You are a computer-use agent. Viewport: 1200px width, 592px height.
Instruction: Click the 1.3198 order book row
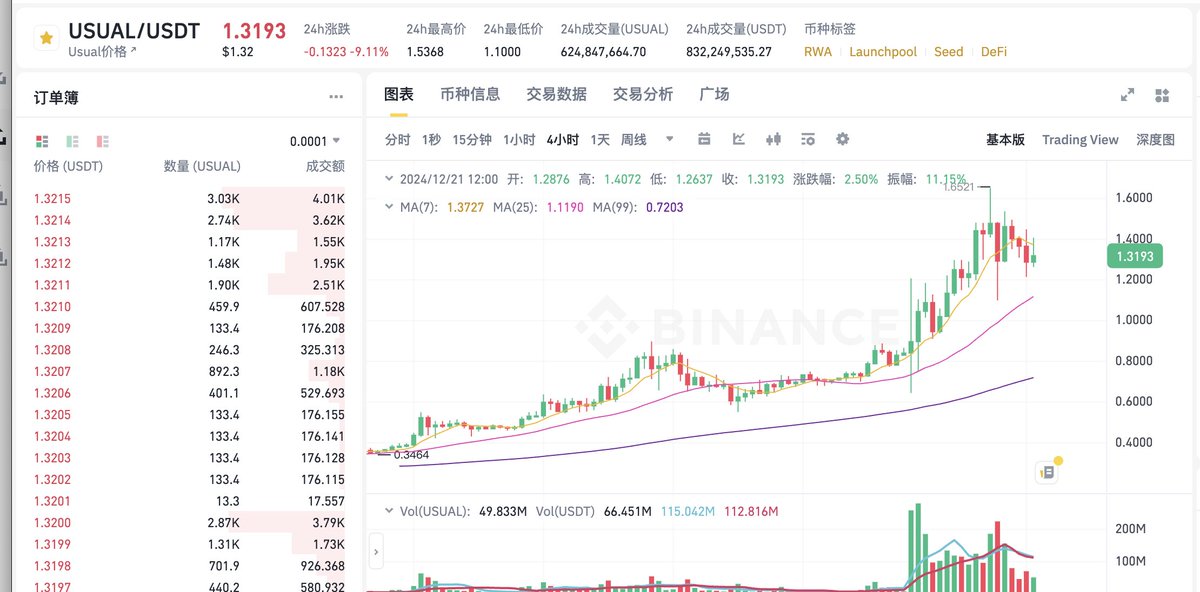point(189,565)
